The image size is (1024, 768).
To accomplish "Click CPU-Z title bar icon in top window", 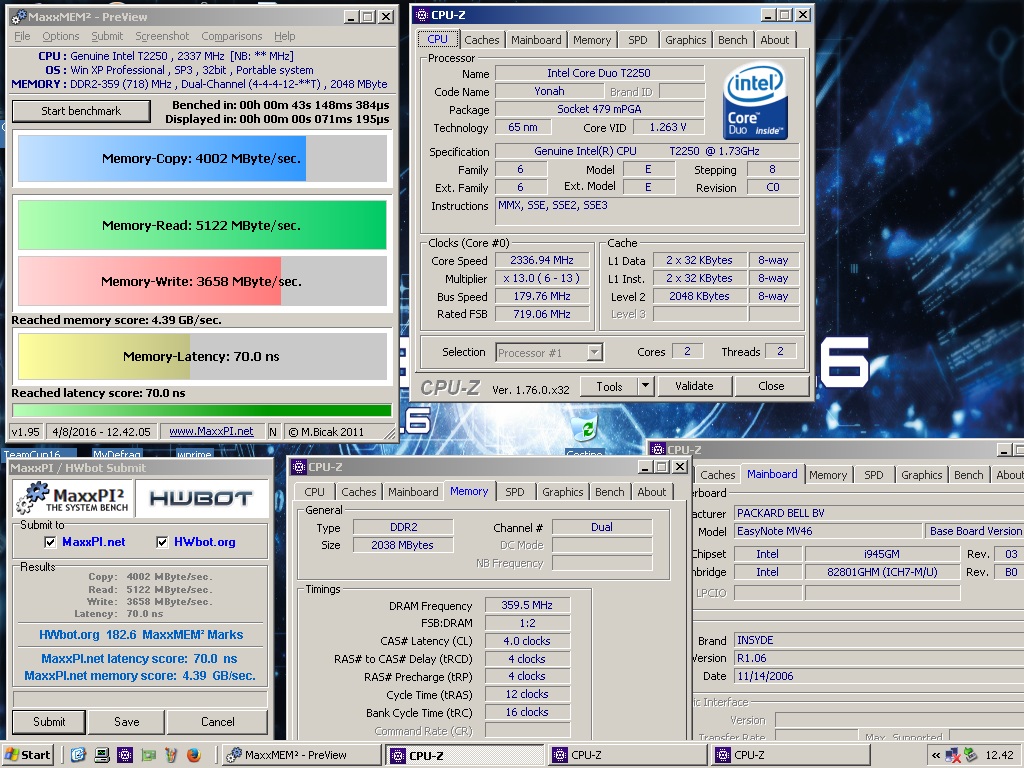I will click(x=421, y=14).
